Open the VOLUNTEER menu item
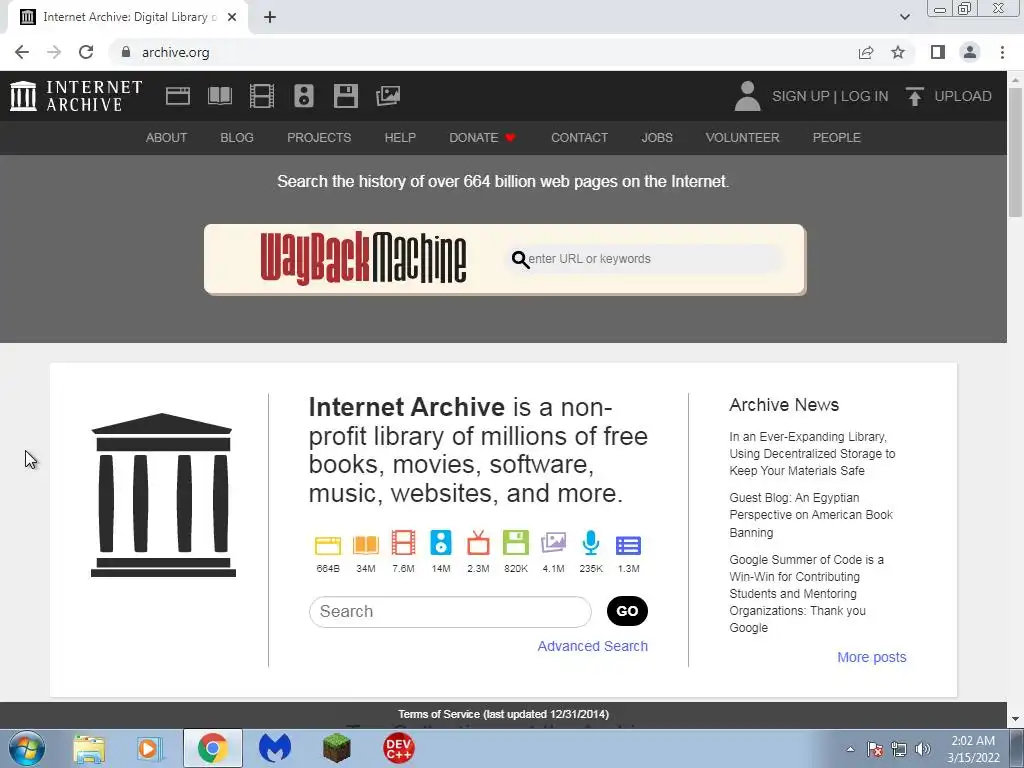Screen dimensions: 1024x768 pyautogui.click(x=743, y=138)
